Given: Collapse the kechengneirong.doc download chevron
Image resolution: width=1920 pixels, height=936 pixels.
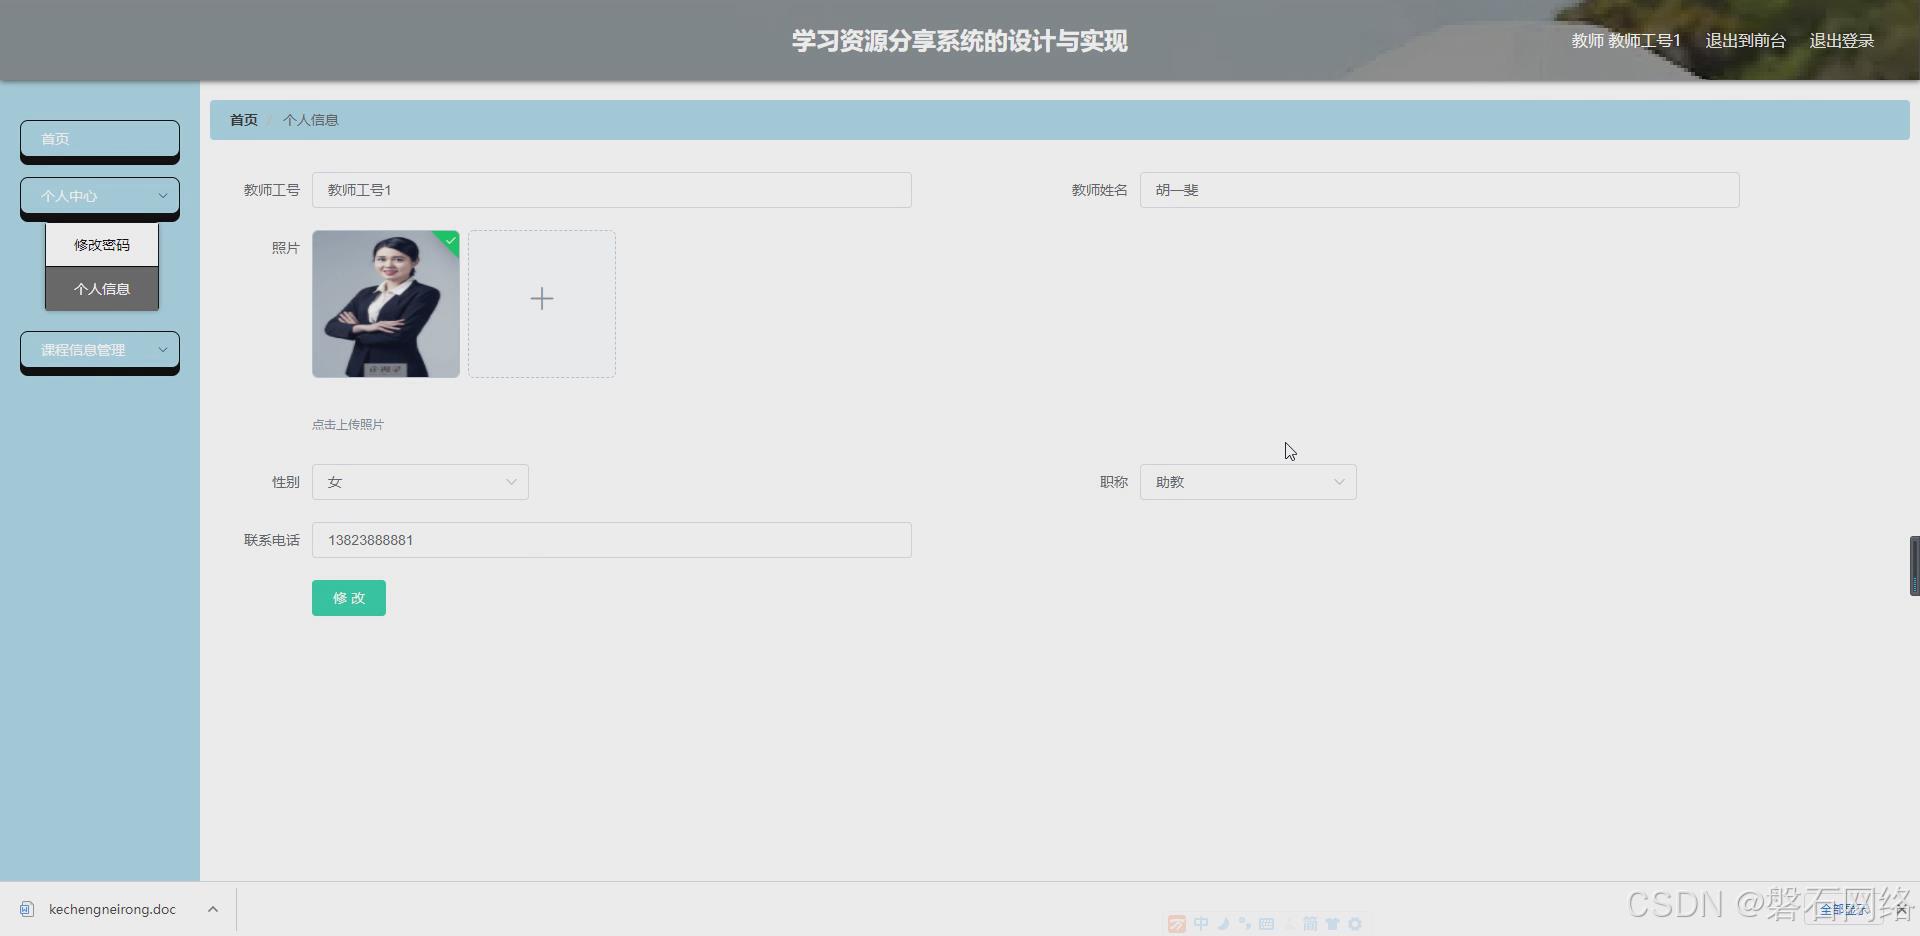Looking at the screenshot, I should pos(212,909).
